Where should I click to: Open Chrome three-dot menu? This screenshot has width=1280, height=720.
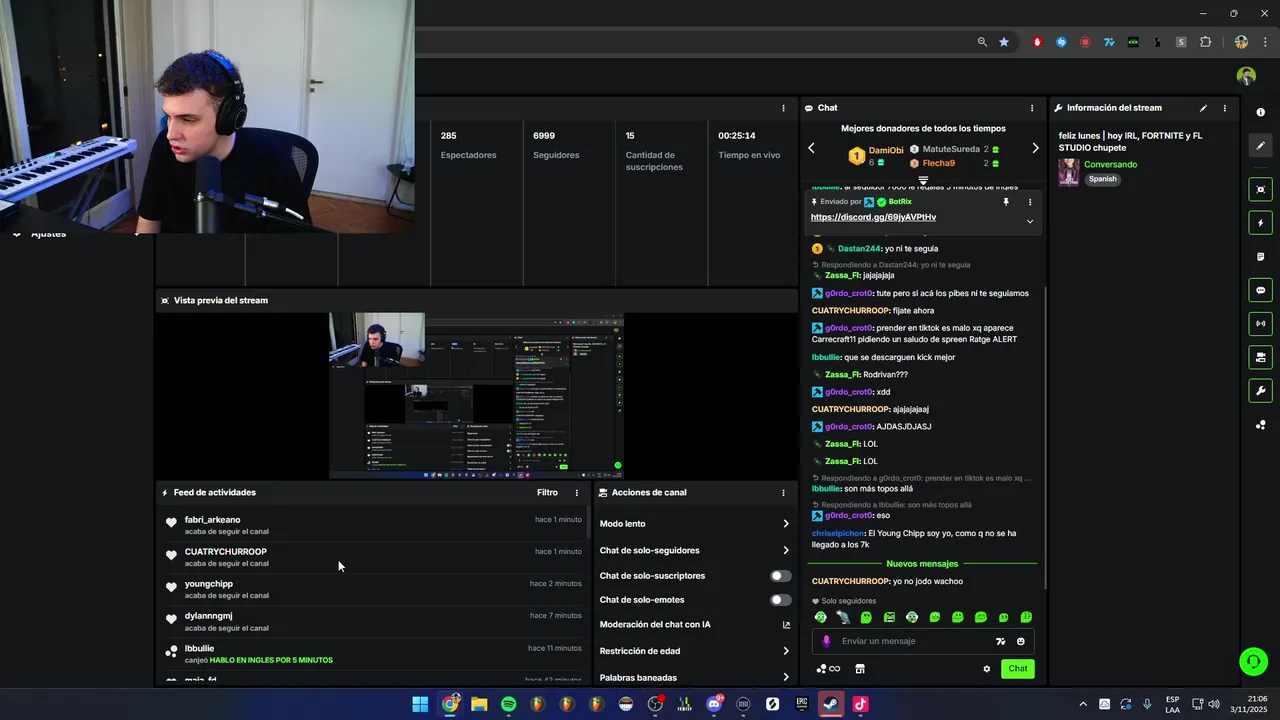1264,42
